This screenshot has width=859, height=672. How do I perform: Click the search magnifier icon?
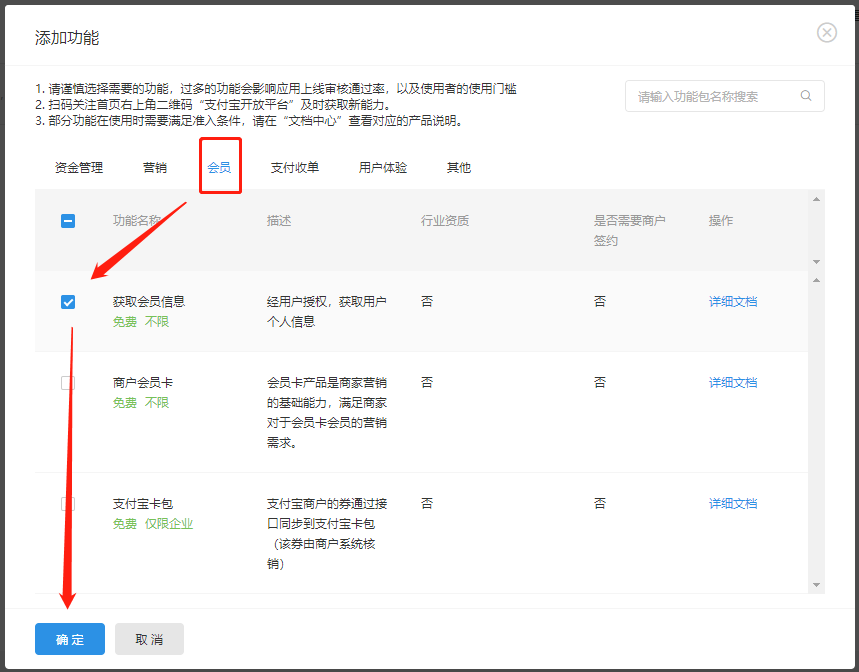806,96
